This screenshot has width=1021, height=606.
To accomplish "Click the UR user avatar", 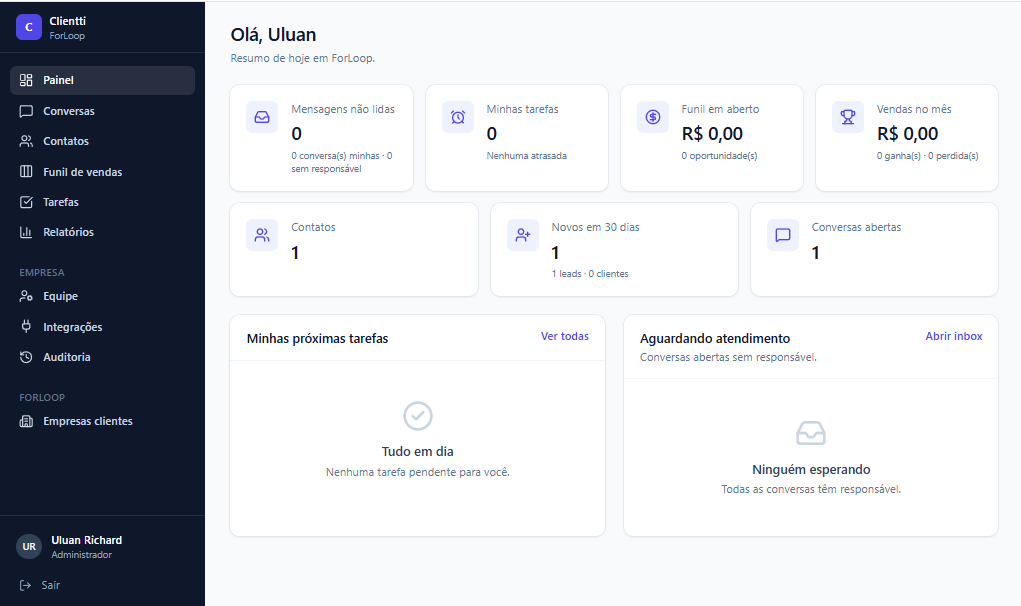I will tap(29, 547).
